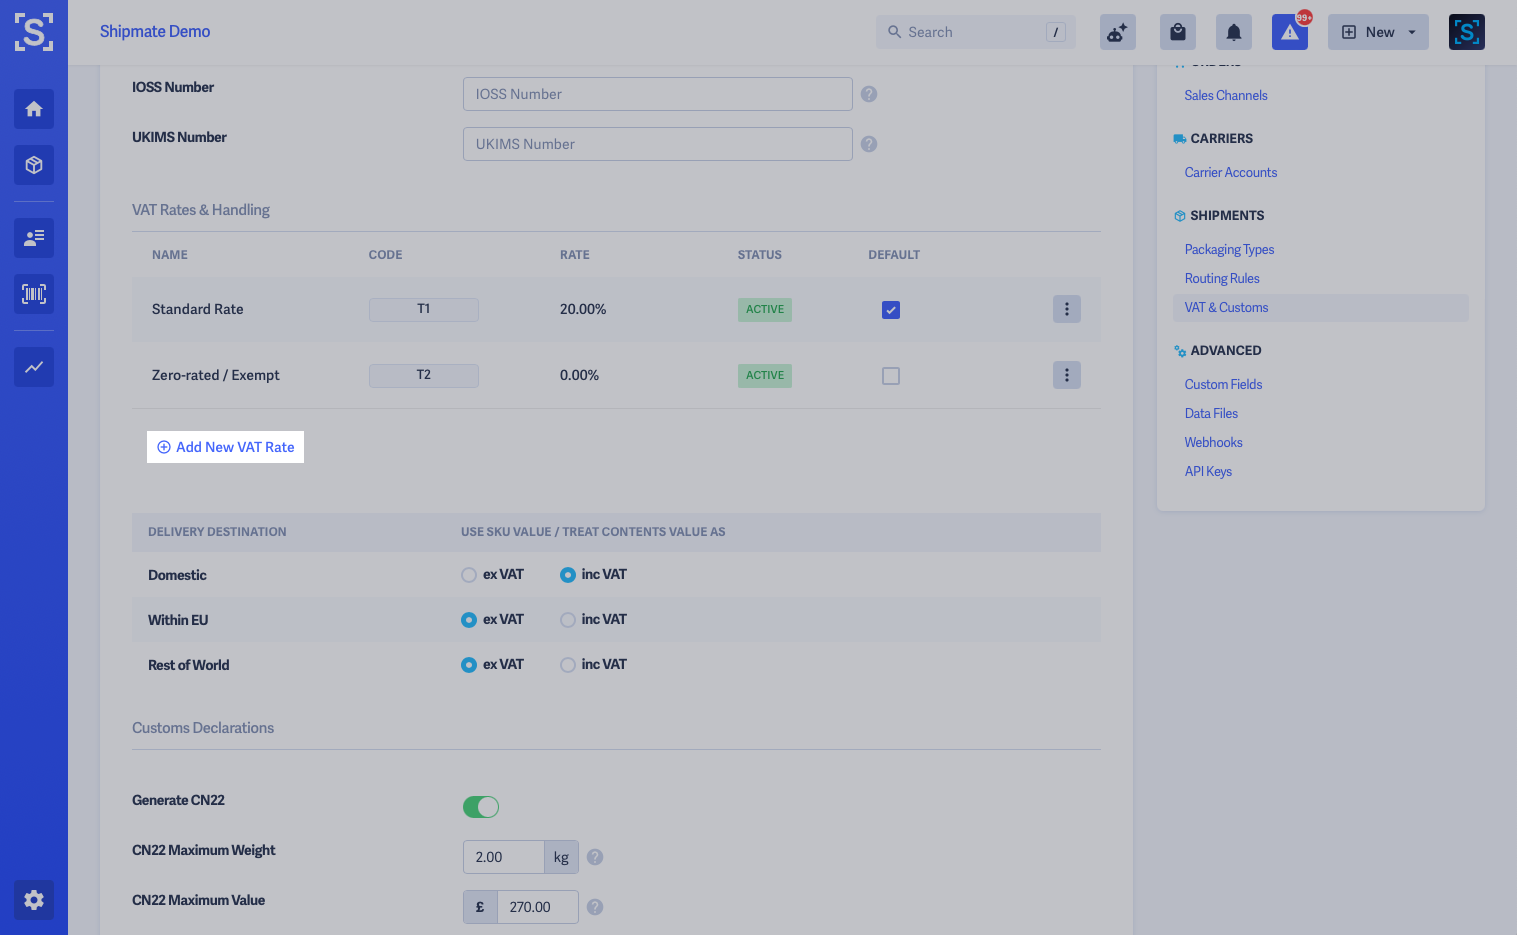This screenshot has width=1517, height=935.
Task: Open API Keys settings
Action: [1209, 471]
